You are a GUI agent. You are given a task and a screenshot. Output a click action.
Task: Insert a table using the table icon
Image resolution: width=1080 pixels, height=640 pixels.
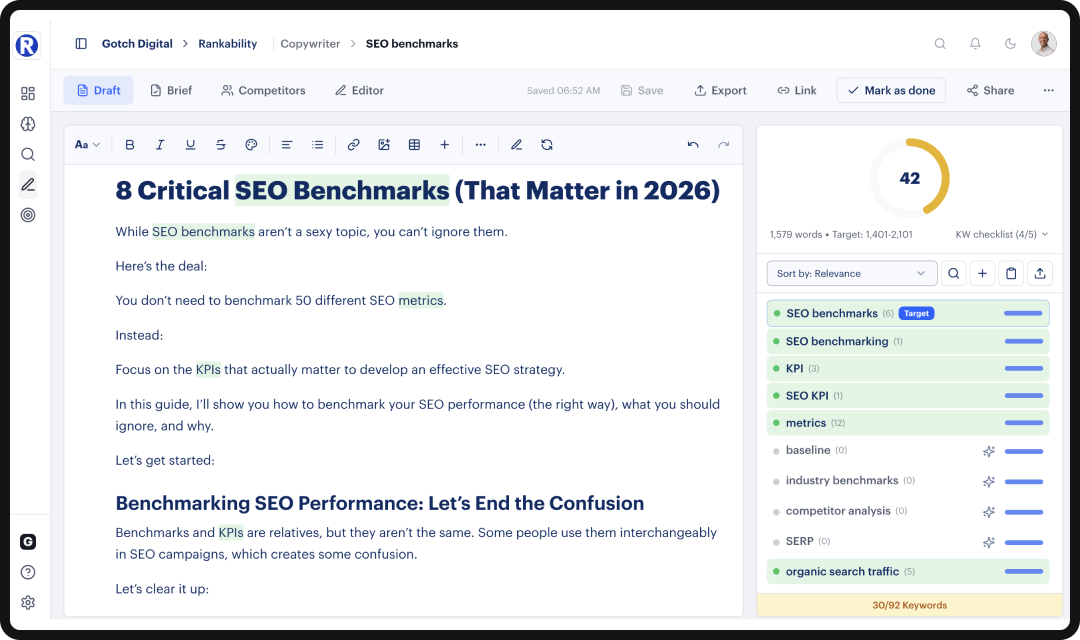pyautogui.click(x=414, y=144)
